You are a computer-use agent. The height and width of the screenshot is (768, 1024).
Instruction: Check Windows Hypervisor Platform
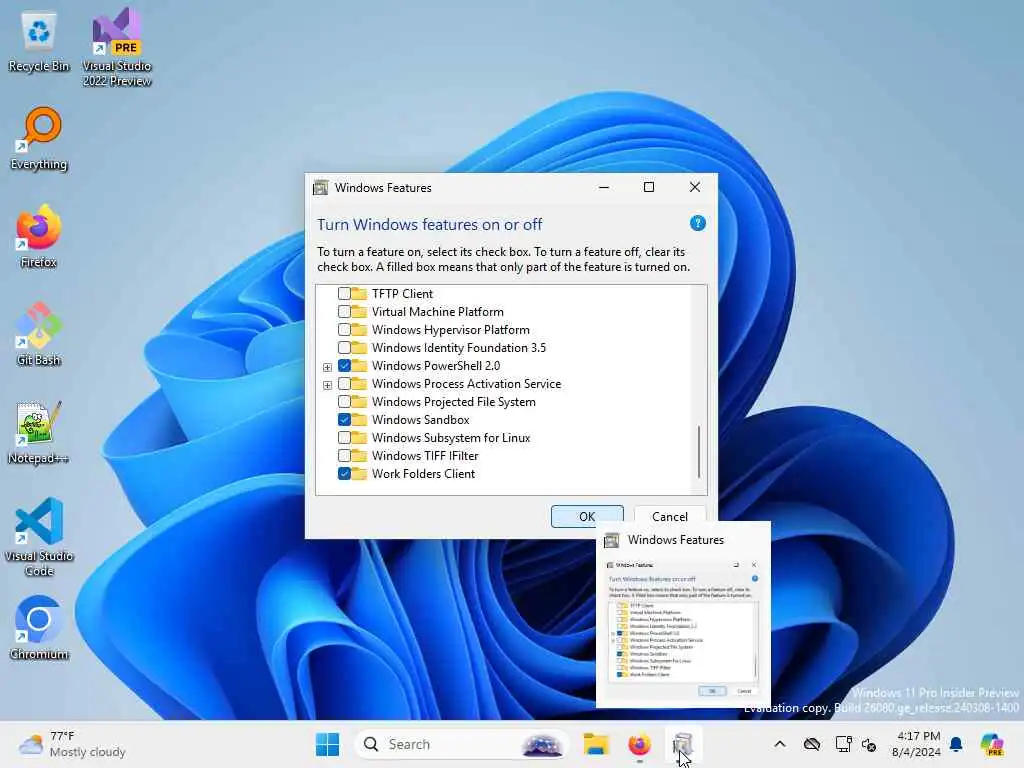coord(344,330)
